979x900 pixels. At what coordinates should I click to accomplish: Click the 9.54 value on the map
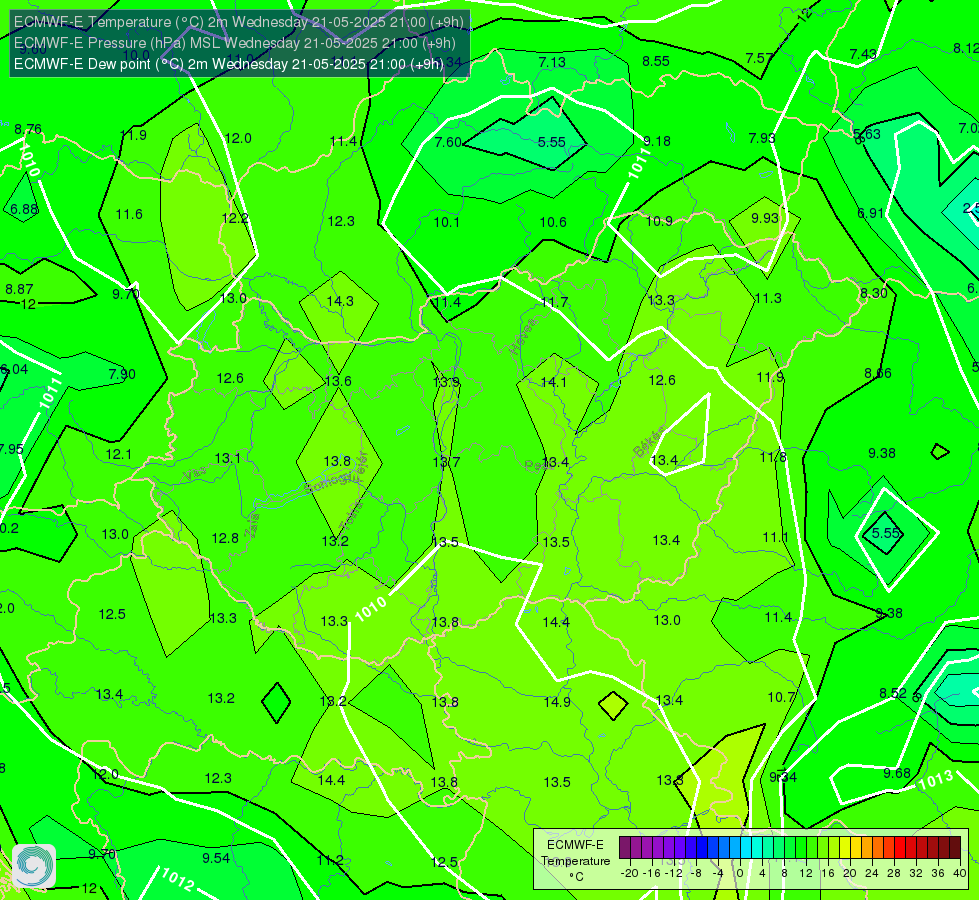tap(216, 858)
